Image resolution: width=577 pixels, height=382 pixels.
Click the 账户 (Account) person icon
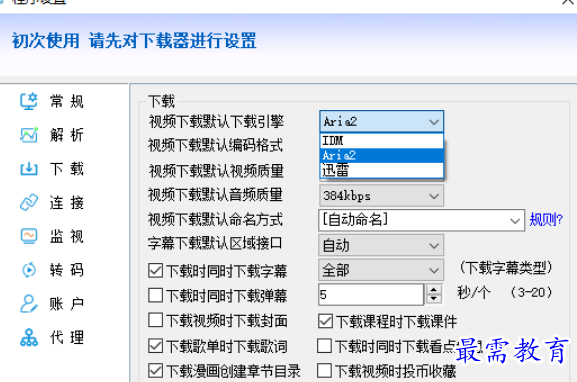(29, 304)
